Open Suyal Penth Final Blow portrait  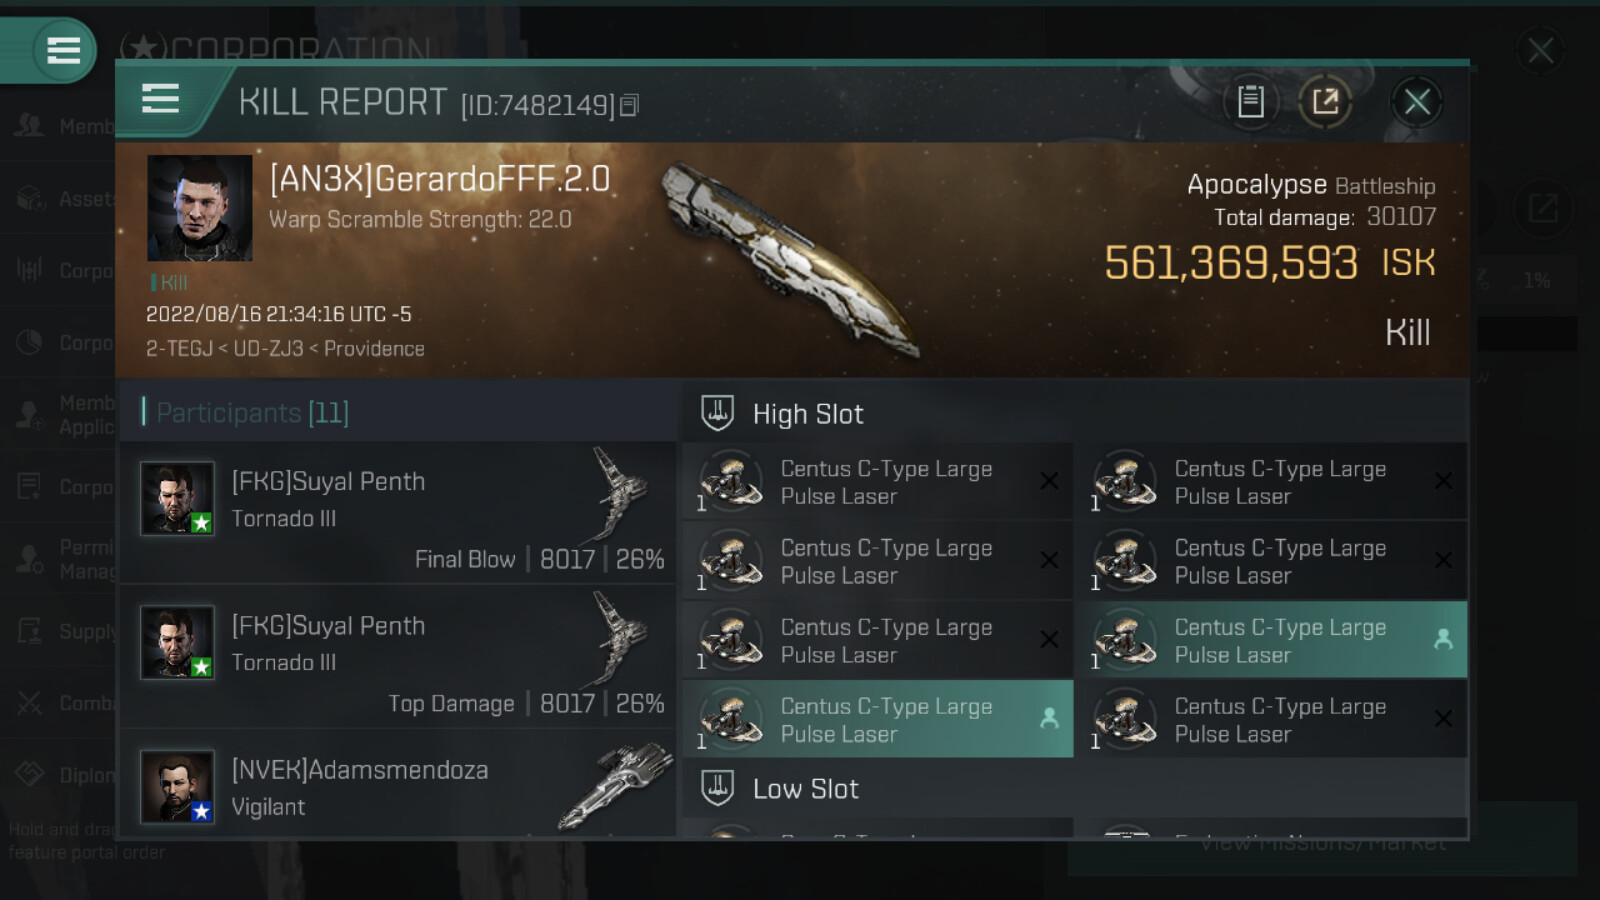pyautogui.click(x=177, y=498)
